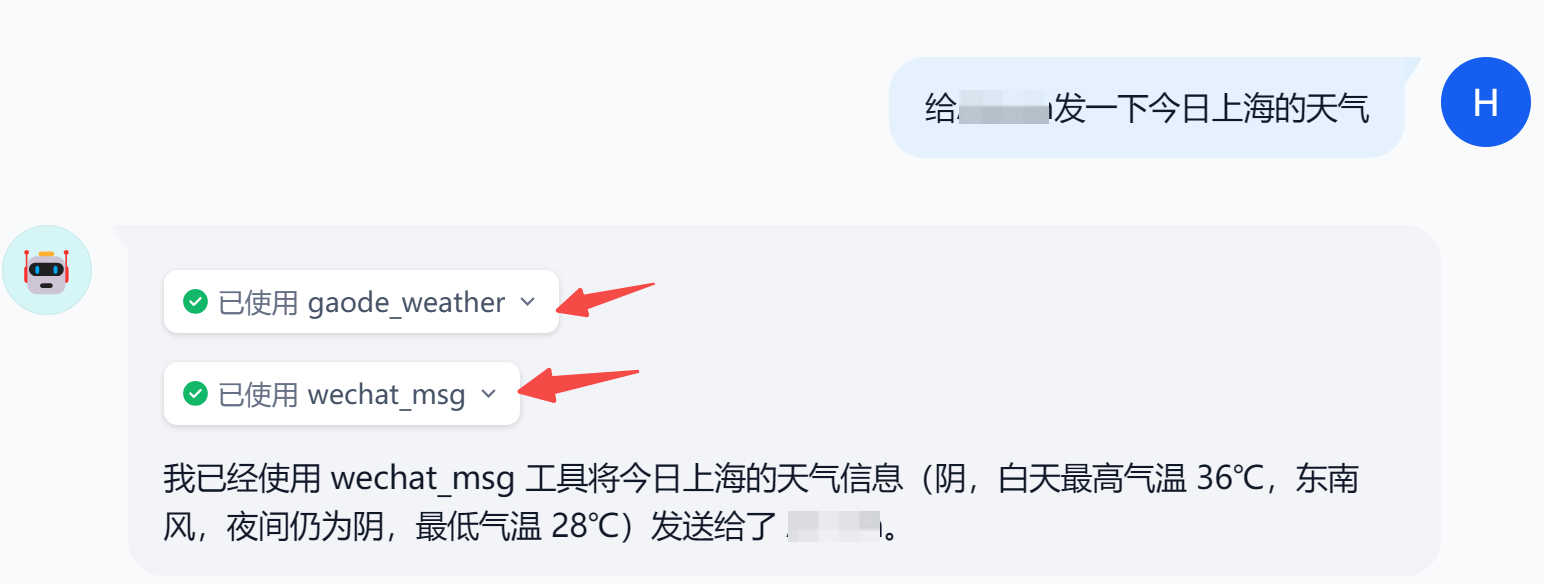Click "东南" text in the reply
1544x584 pixels.
1327,480
